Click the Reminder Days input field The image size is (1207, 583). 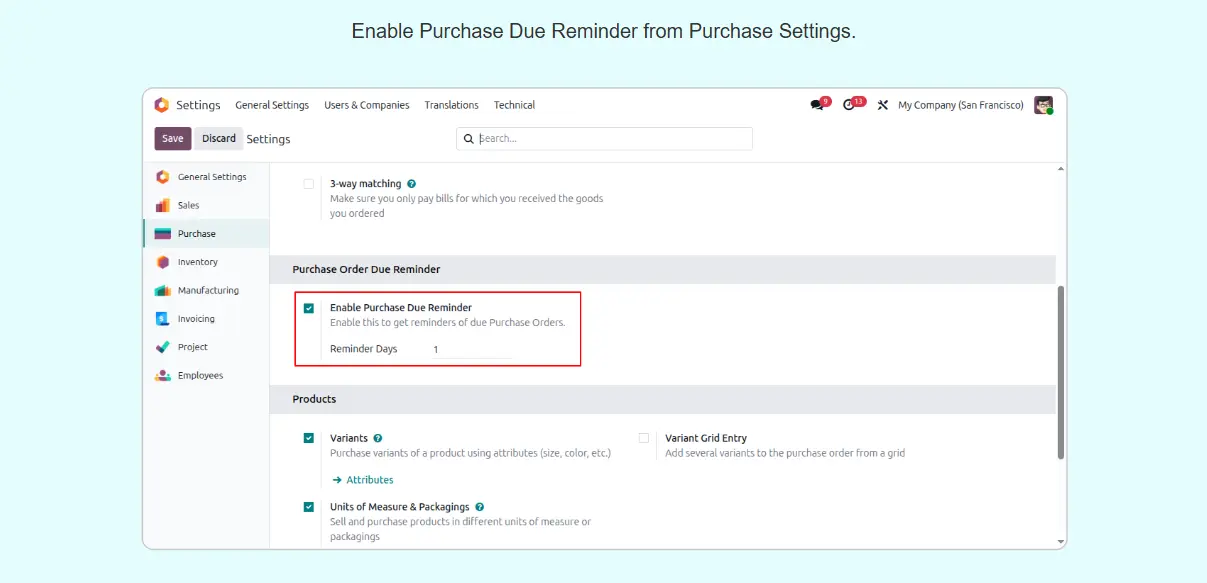(470, 349)
